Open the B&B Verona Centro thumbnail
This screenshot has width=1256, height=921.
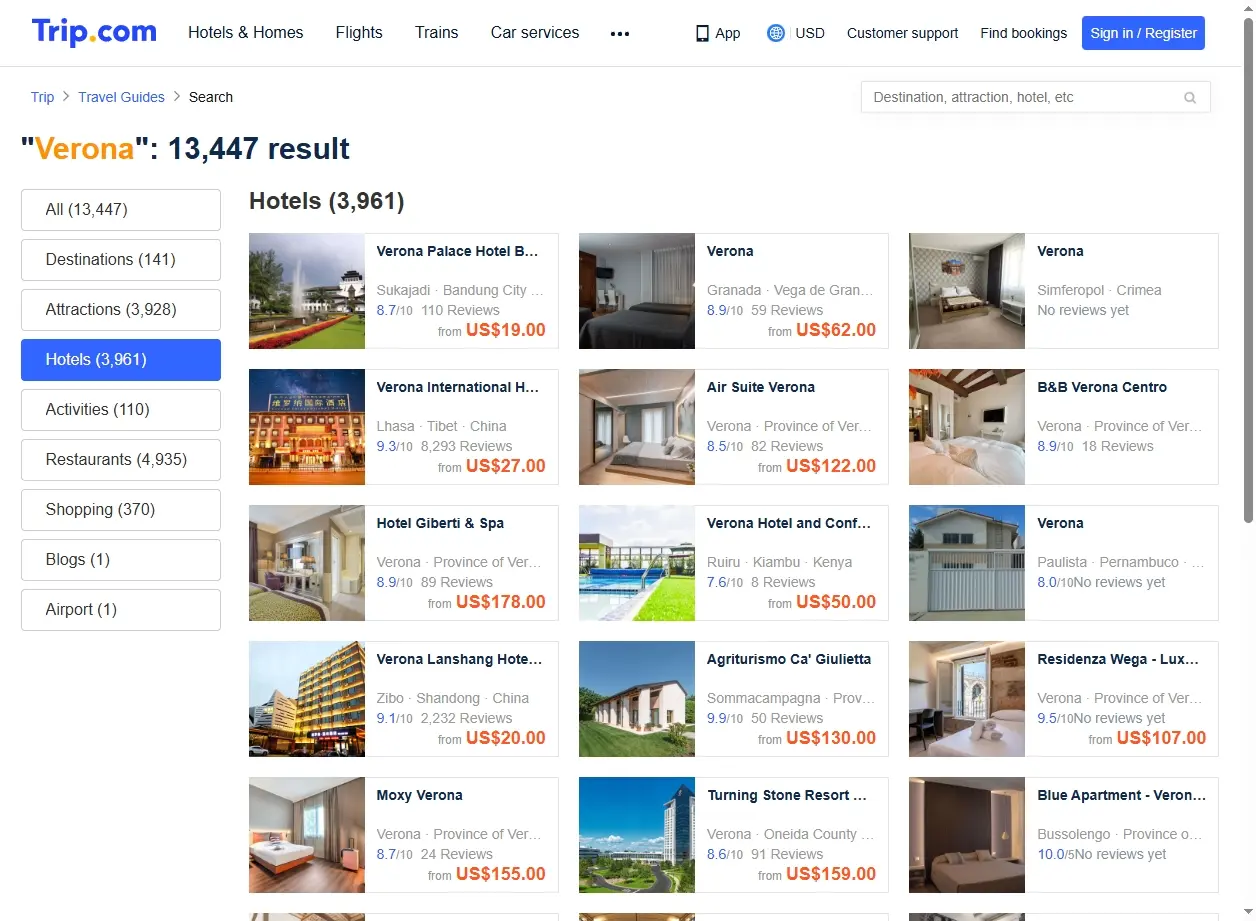coord(967,427)
